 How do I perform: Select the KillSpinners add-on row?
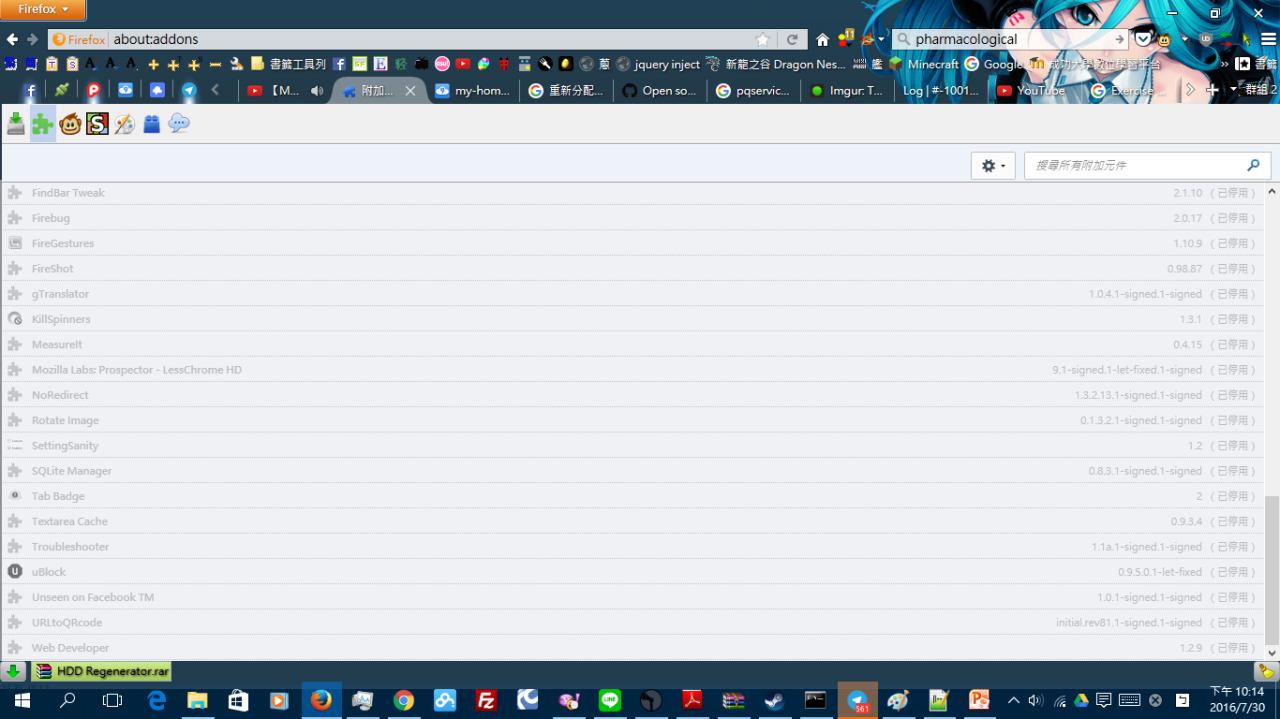(x=632, y=319)
